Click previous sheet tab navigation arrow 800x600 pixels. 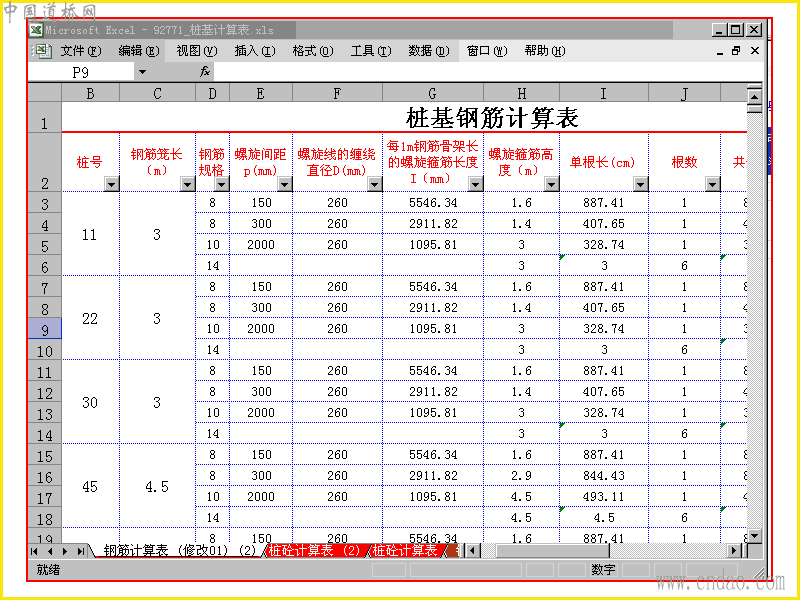point(49,552)
